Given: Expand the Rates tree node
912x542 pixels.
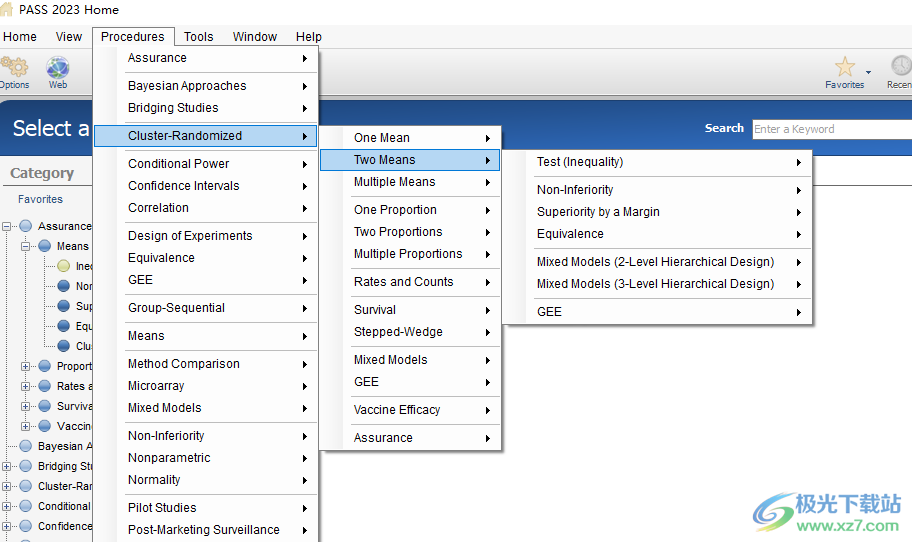Looking at the screenshot, I should pyautogui.click(x=26, y=386).
